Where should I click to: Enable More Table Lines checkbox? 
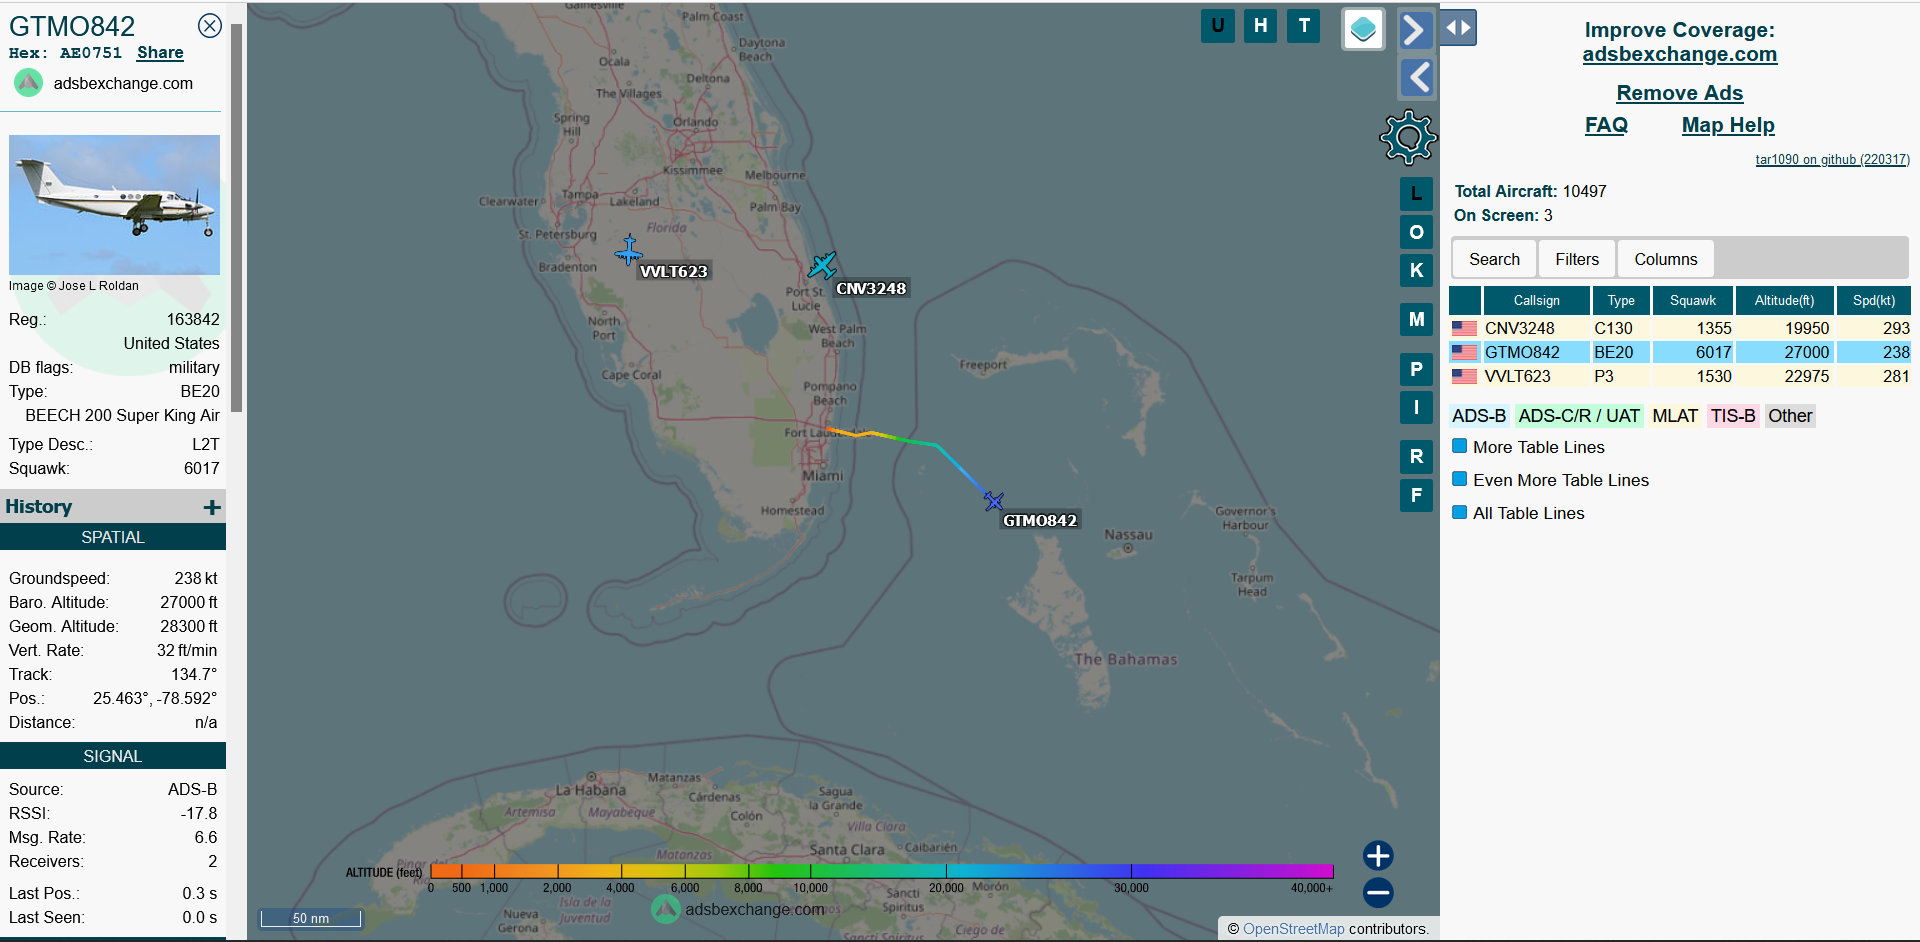[1460, 446]
